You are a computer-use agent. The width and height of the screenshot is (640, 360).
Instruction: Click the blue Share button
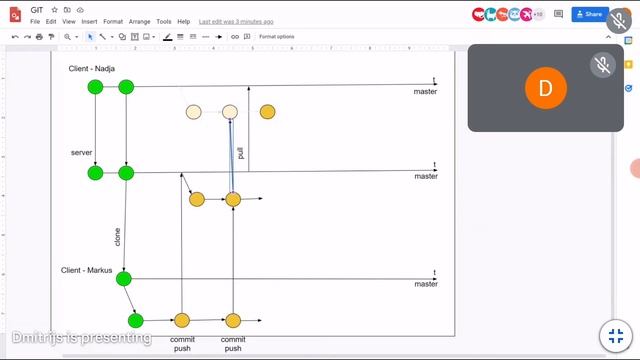[x=590, y=14]
